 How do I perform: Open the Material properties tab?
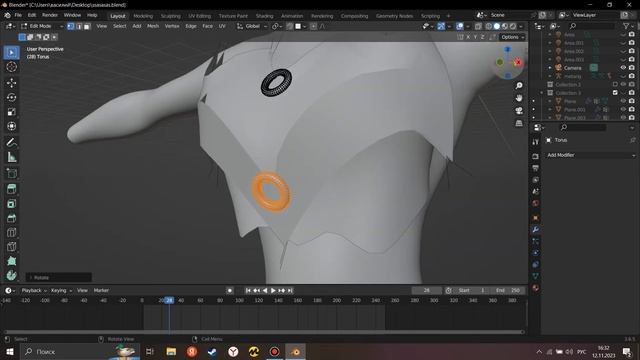pyautogui.click(x=536, y=288)
